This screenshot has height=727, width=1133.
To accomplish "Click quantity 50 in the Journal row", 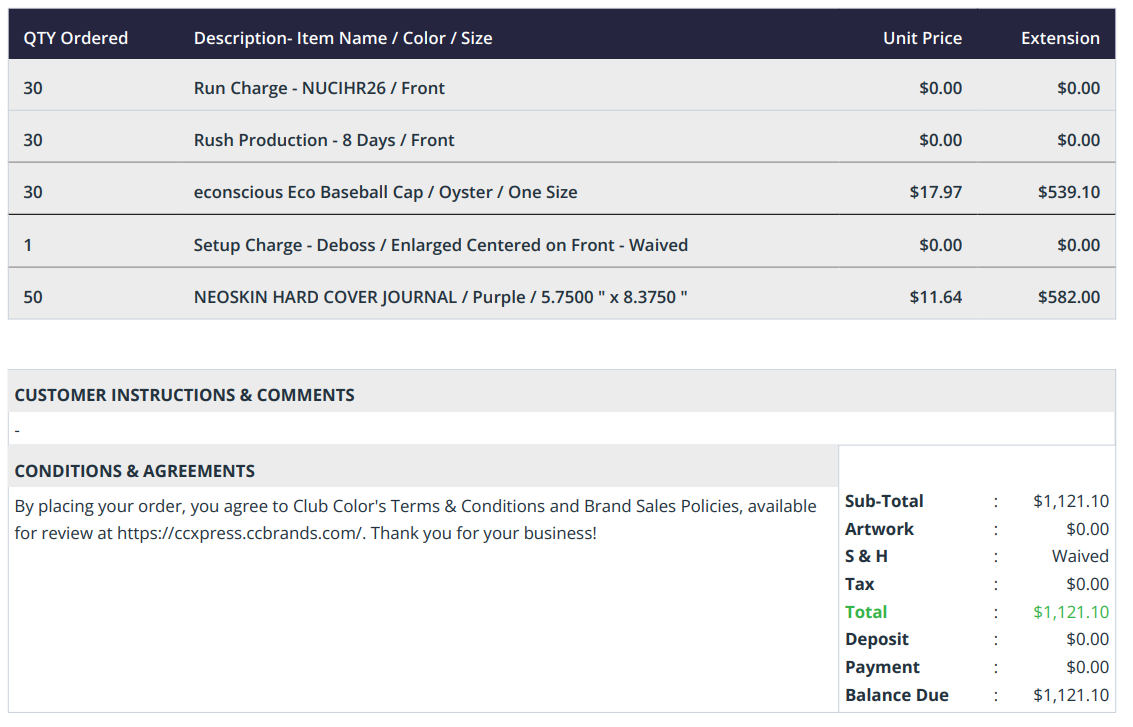I will 33,297.
